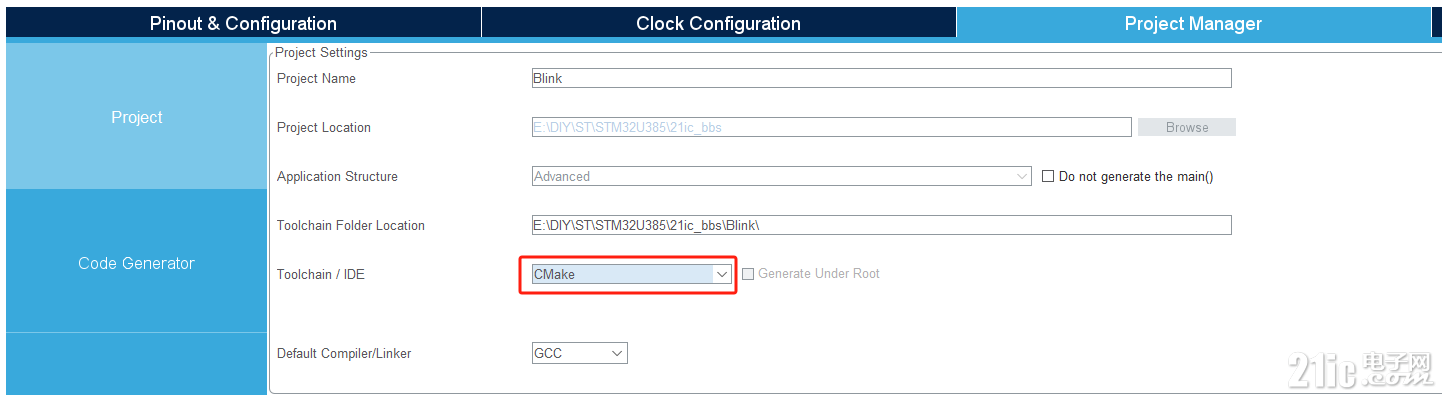Click the Project Settings group title
The image size is (1442, 395).
point(321,52)
